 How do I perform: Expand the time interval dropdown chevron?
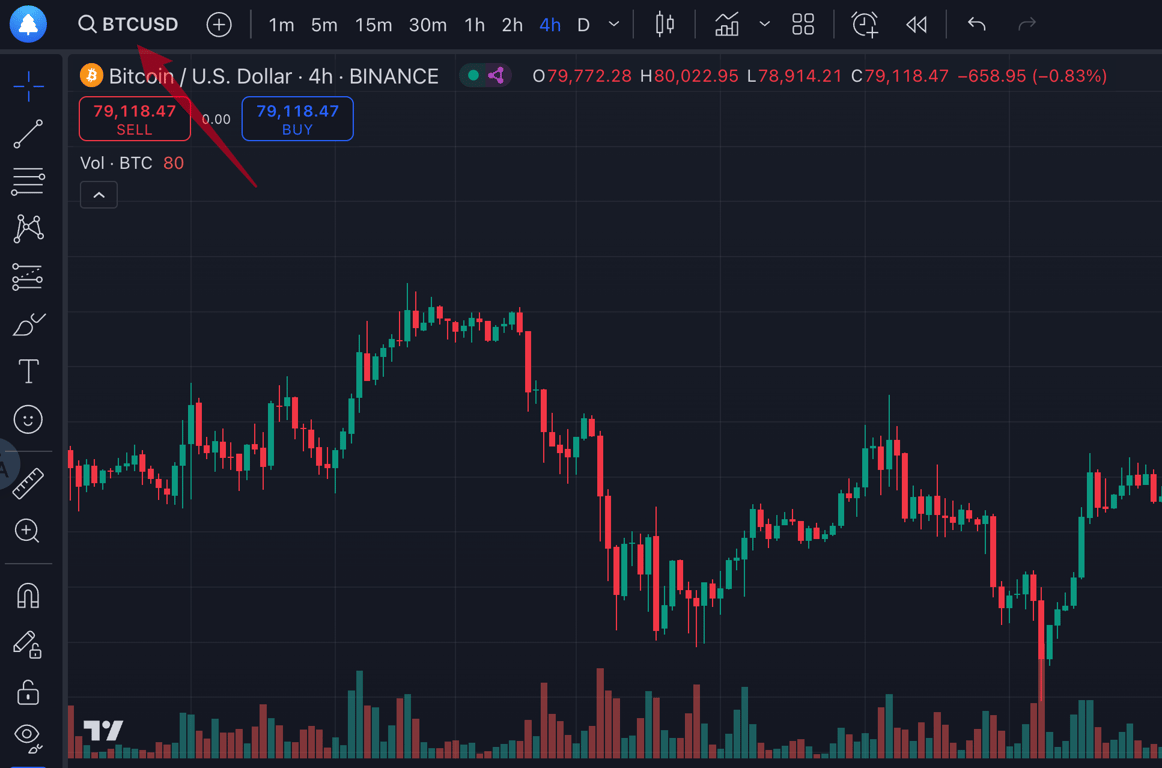click(614, 25)
